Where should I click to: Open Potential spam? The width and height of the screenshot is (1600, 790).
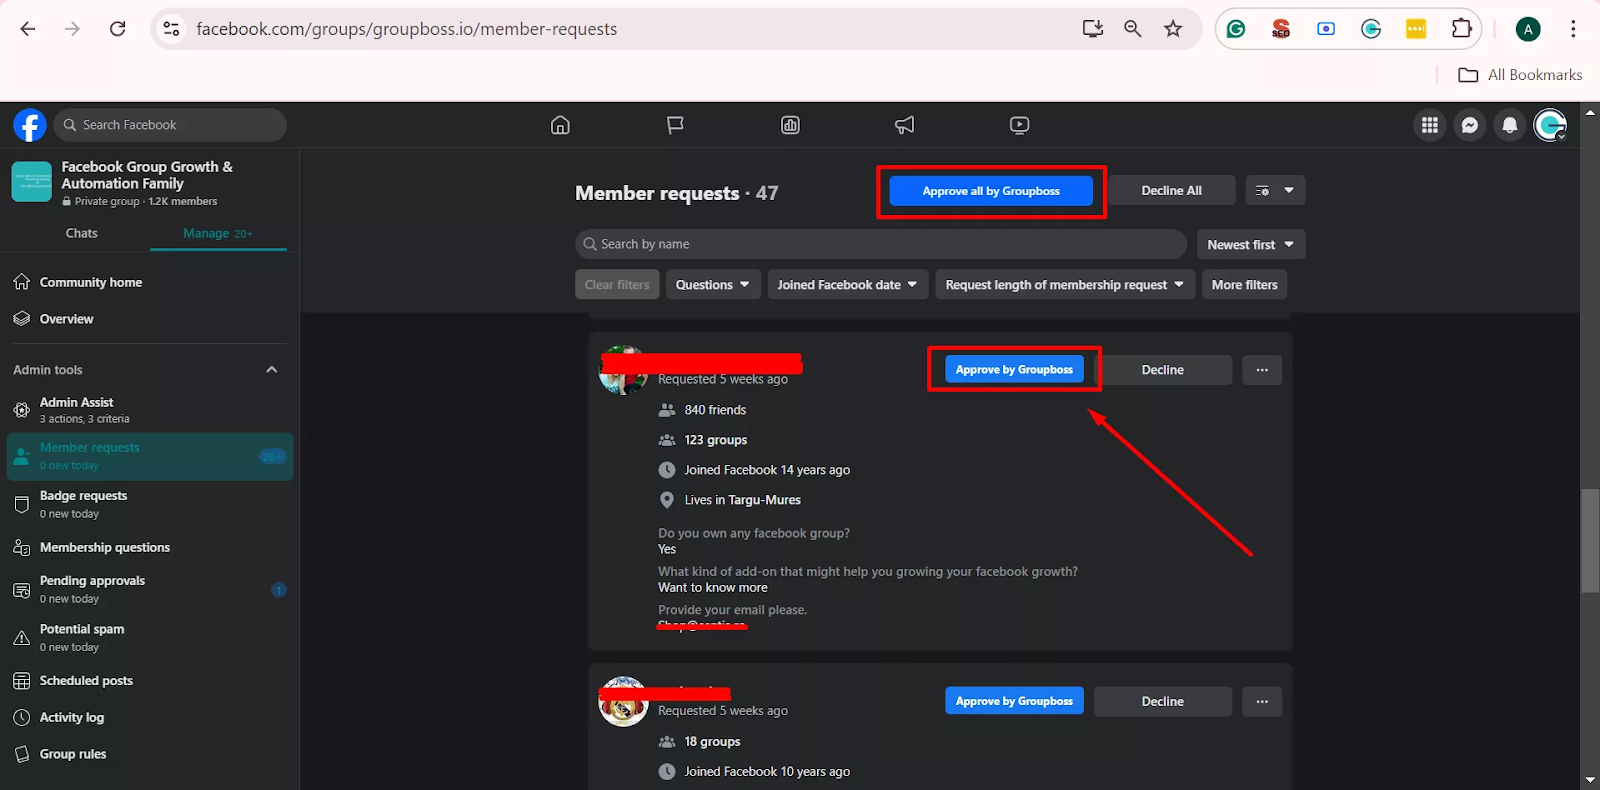click(150, 637)
